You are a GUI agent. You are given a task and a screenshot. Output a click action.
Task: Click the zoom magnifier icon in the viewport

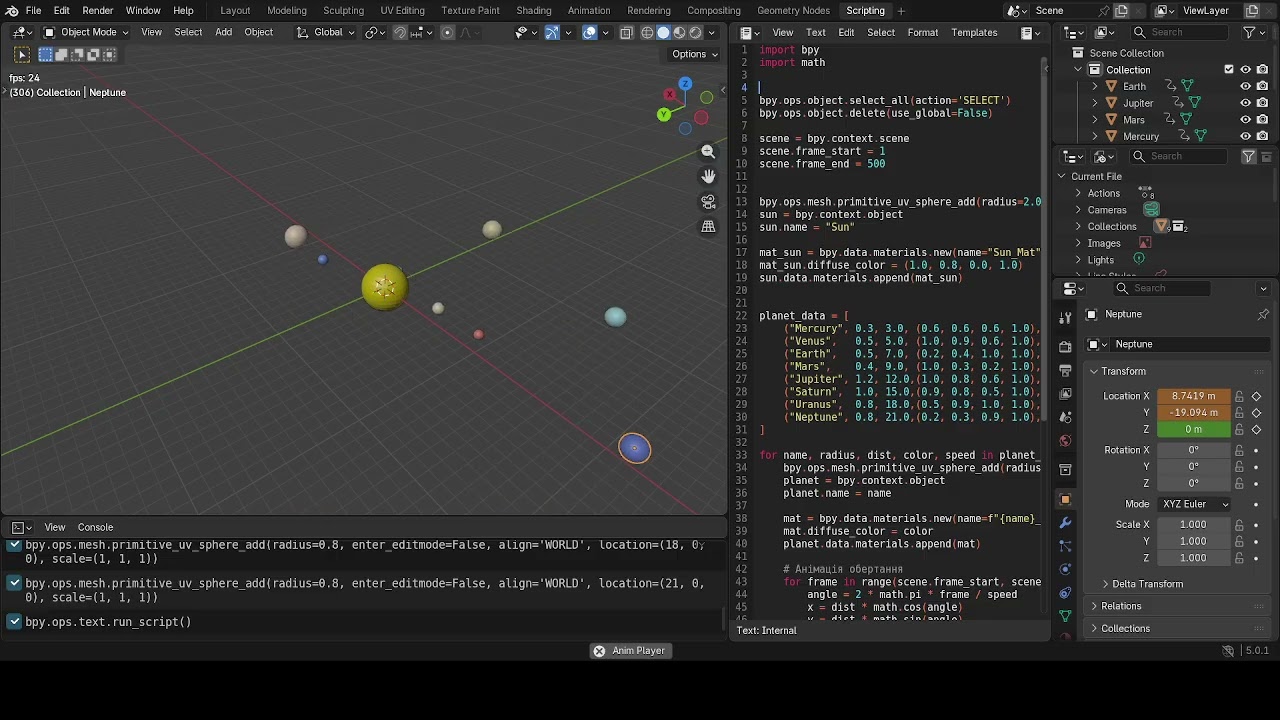pyautogui.click(x=708, y=152)
